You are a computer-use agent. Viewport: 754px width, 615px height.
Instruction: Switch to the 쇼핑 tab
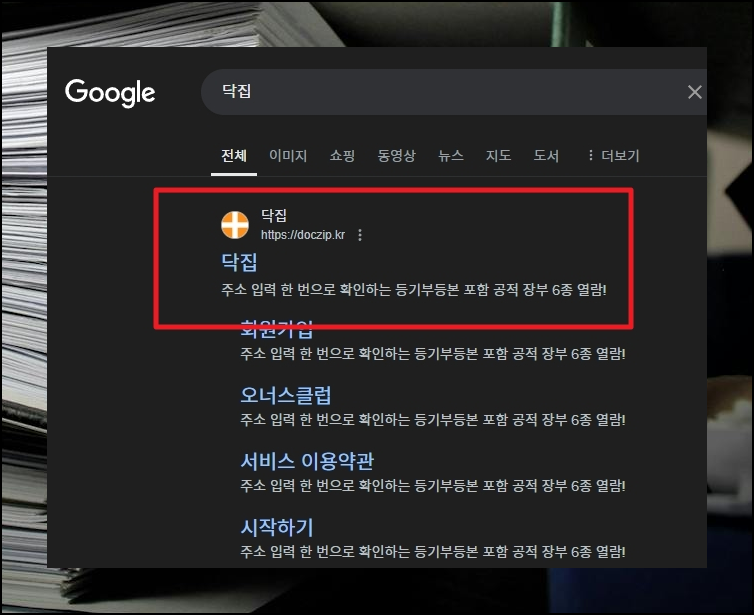[x=342, y=156]
